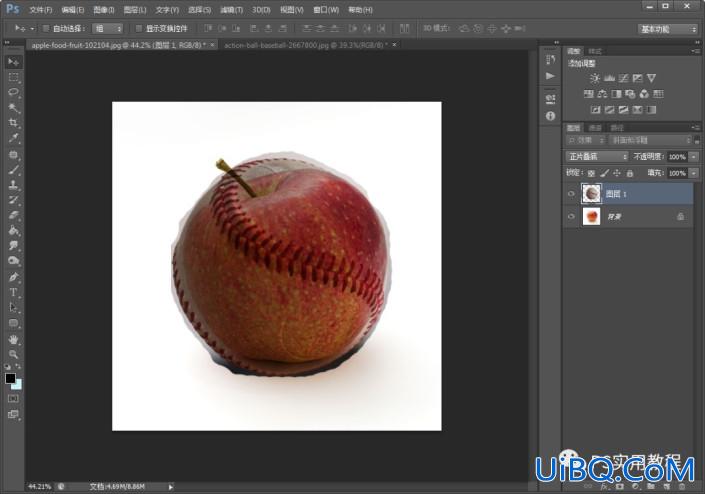Toggle lock transparent pixels
Viewport: 705px width, 494px height.
[x=591, y=173]
